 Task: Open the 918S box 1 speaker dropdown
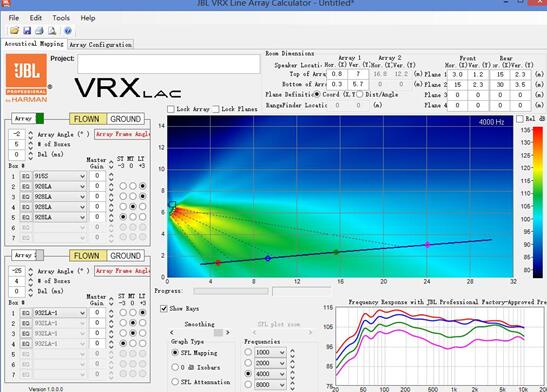click(60, 176)
